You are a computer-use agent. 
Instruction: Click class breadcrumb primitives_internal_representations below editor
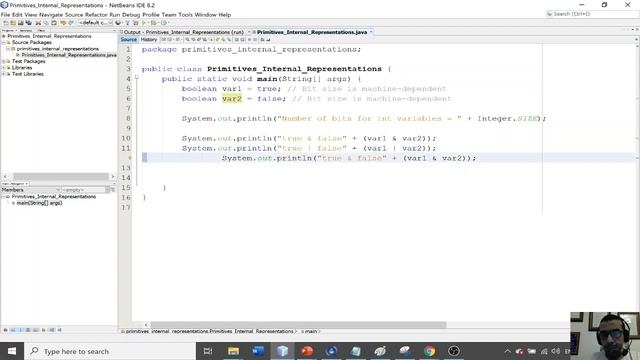click(x=209, y=331)
